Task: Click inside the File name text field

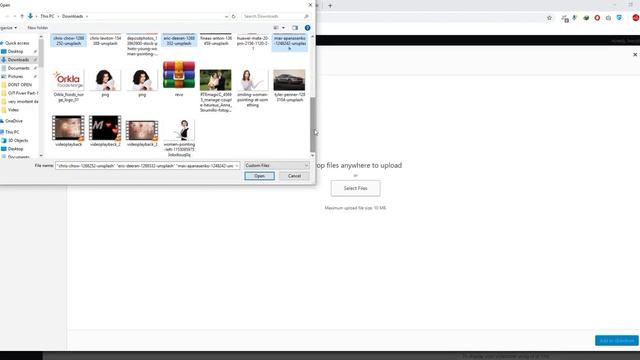Action: click(145, 166)
